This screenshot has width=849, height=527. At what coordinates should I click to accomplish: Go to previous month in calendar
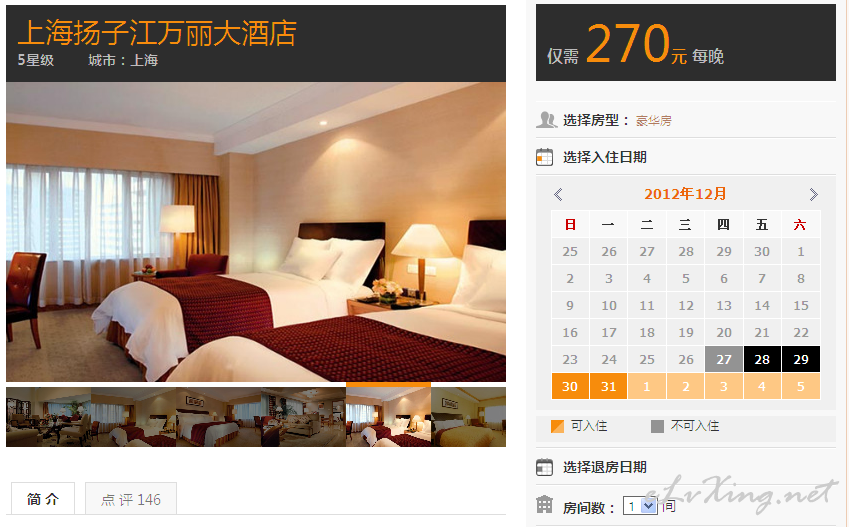pyautogui.click(x=558, y=194)
